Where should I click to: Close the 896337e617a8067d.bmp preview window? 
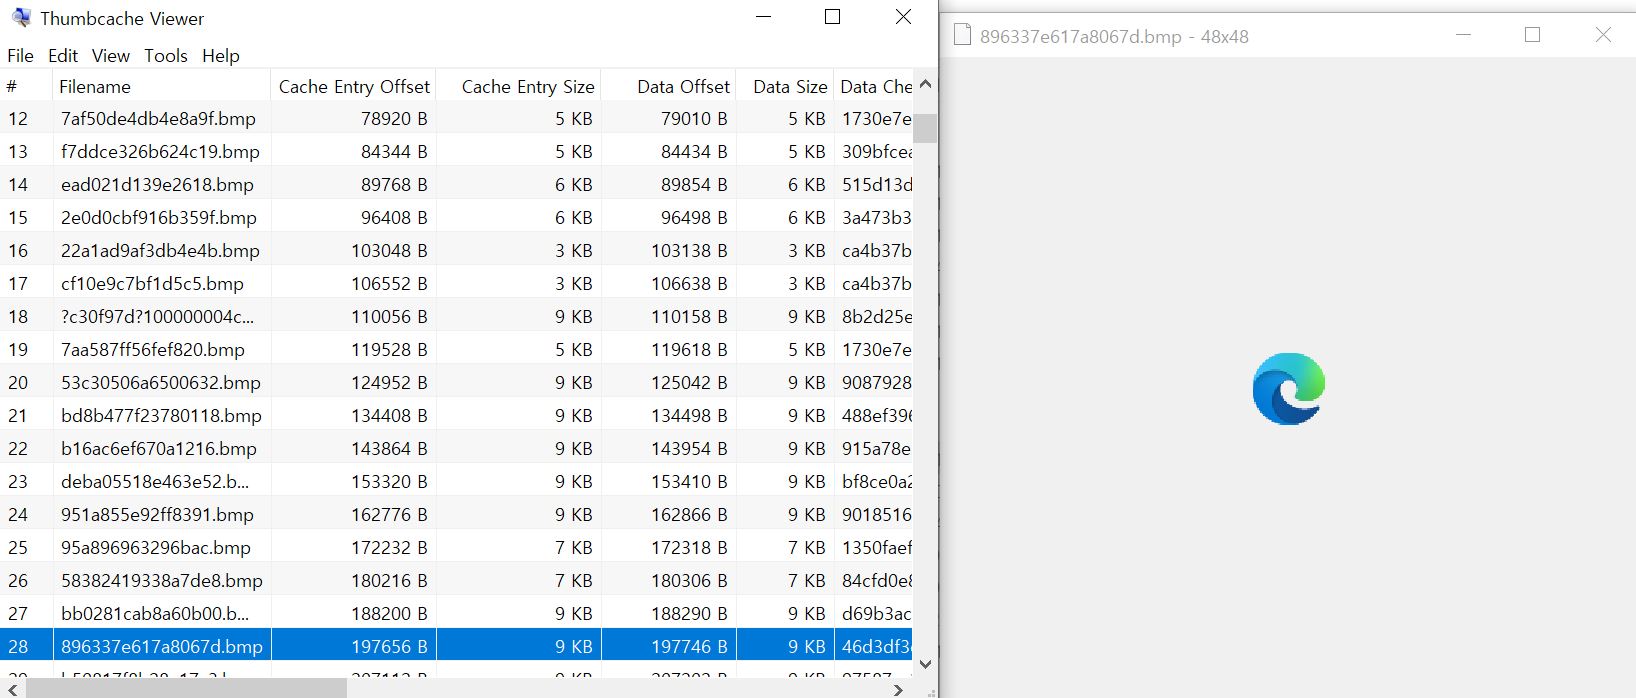coord(1603,35)
